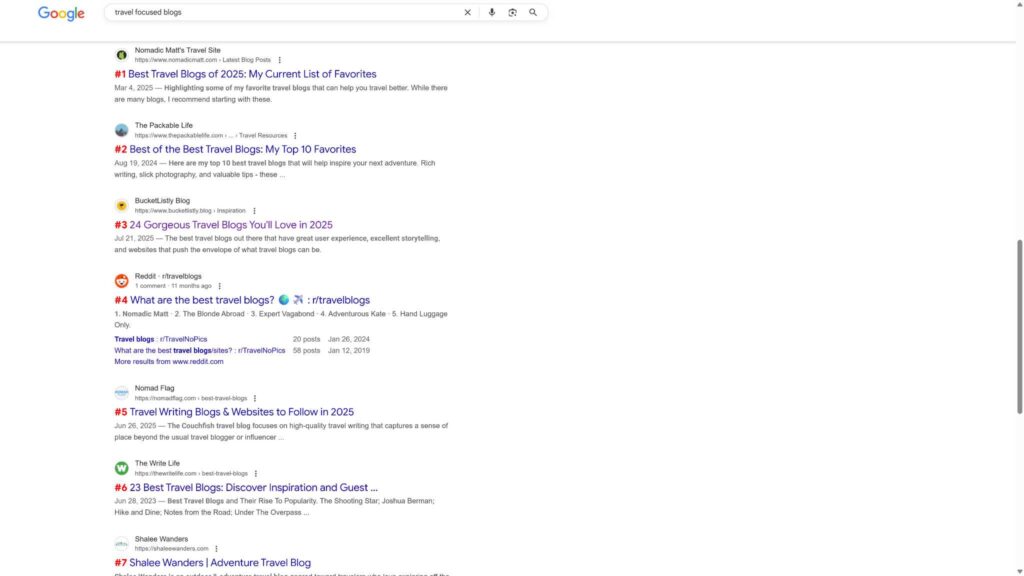This screenshot has height=576, width=1024.
Task: Click Nomad Flag site name
Action: 154,388
